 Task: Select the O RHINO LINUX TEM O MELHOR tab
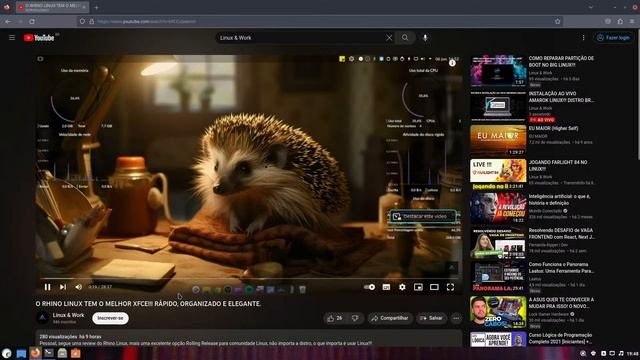pos(52,7)
